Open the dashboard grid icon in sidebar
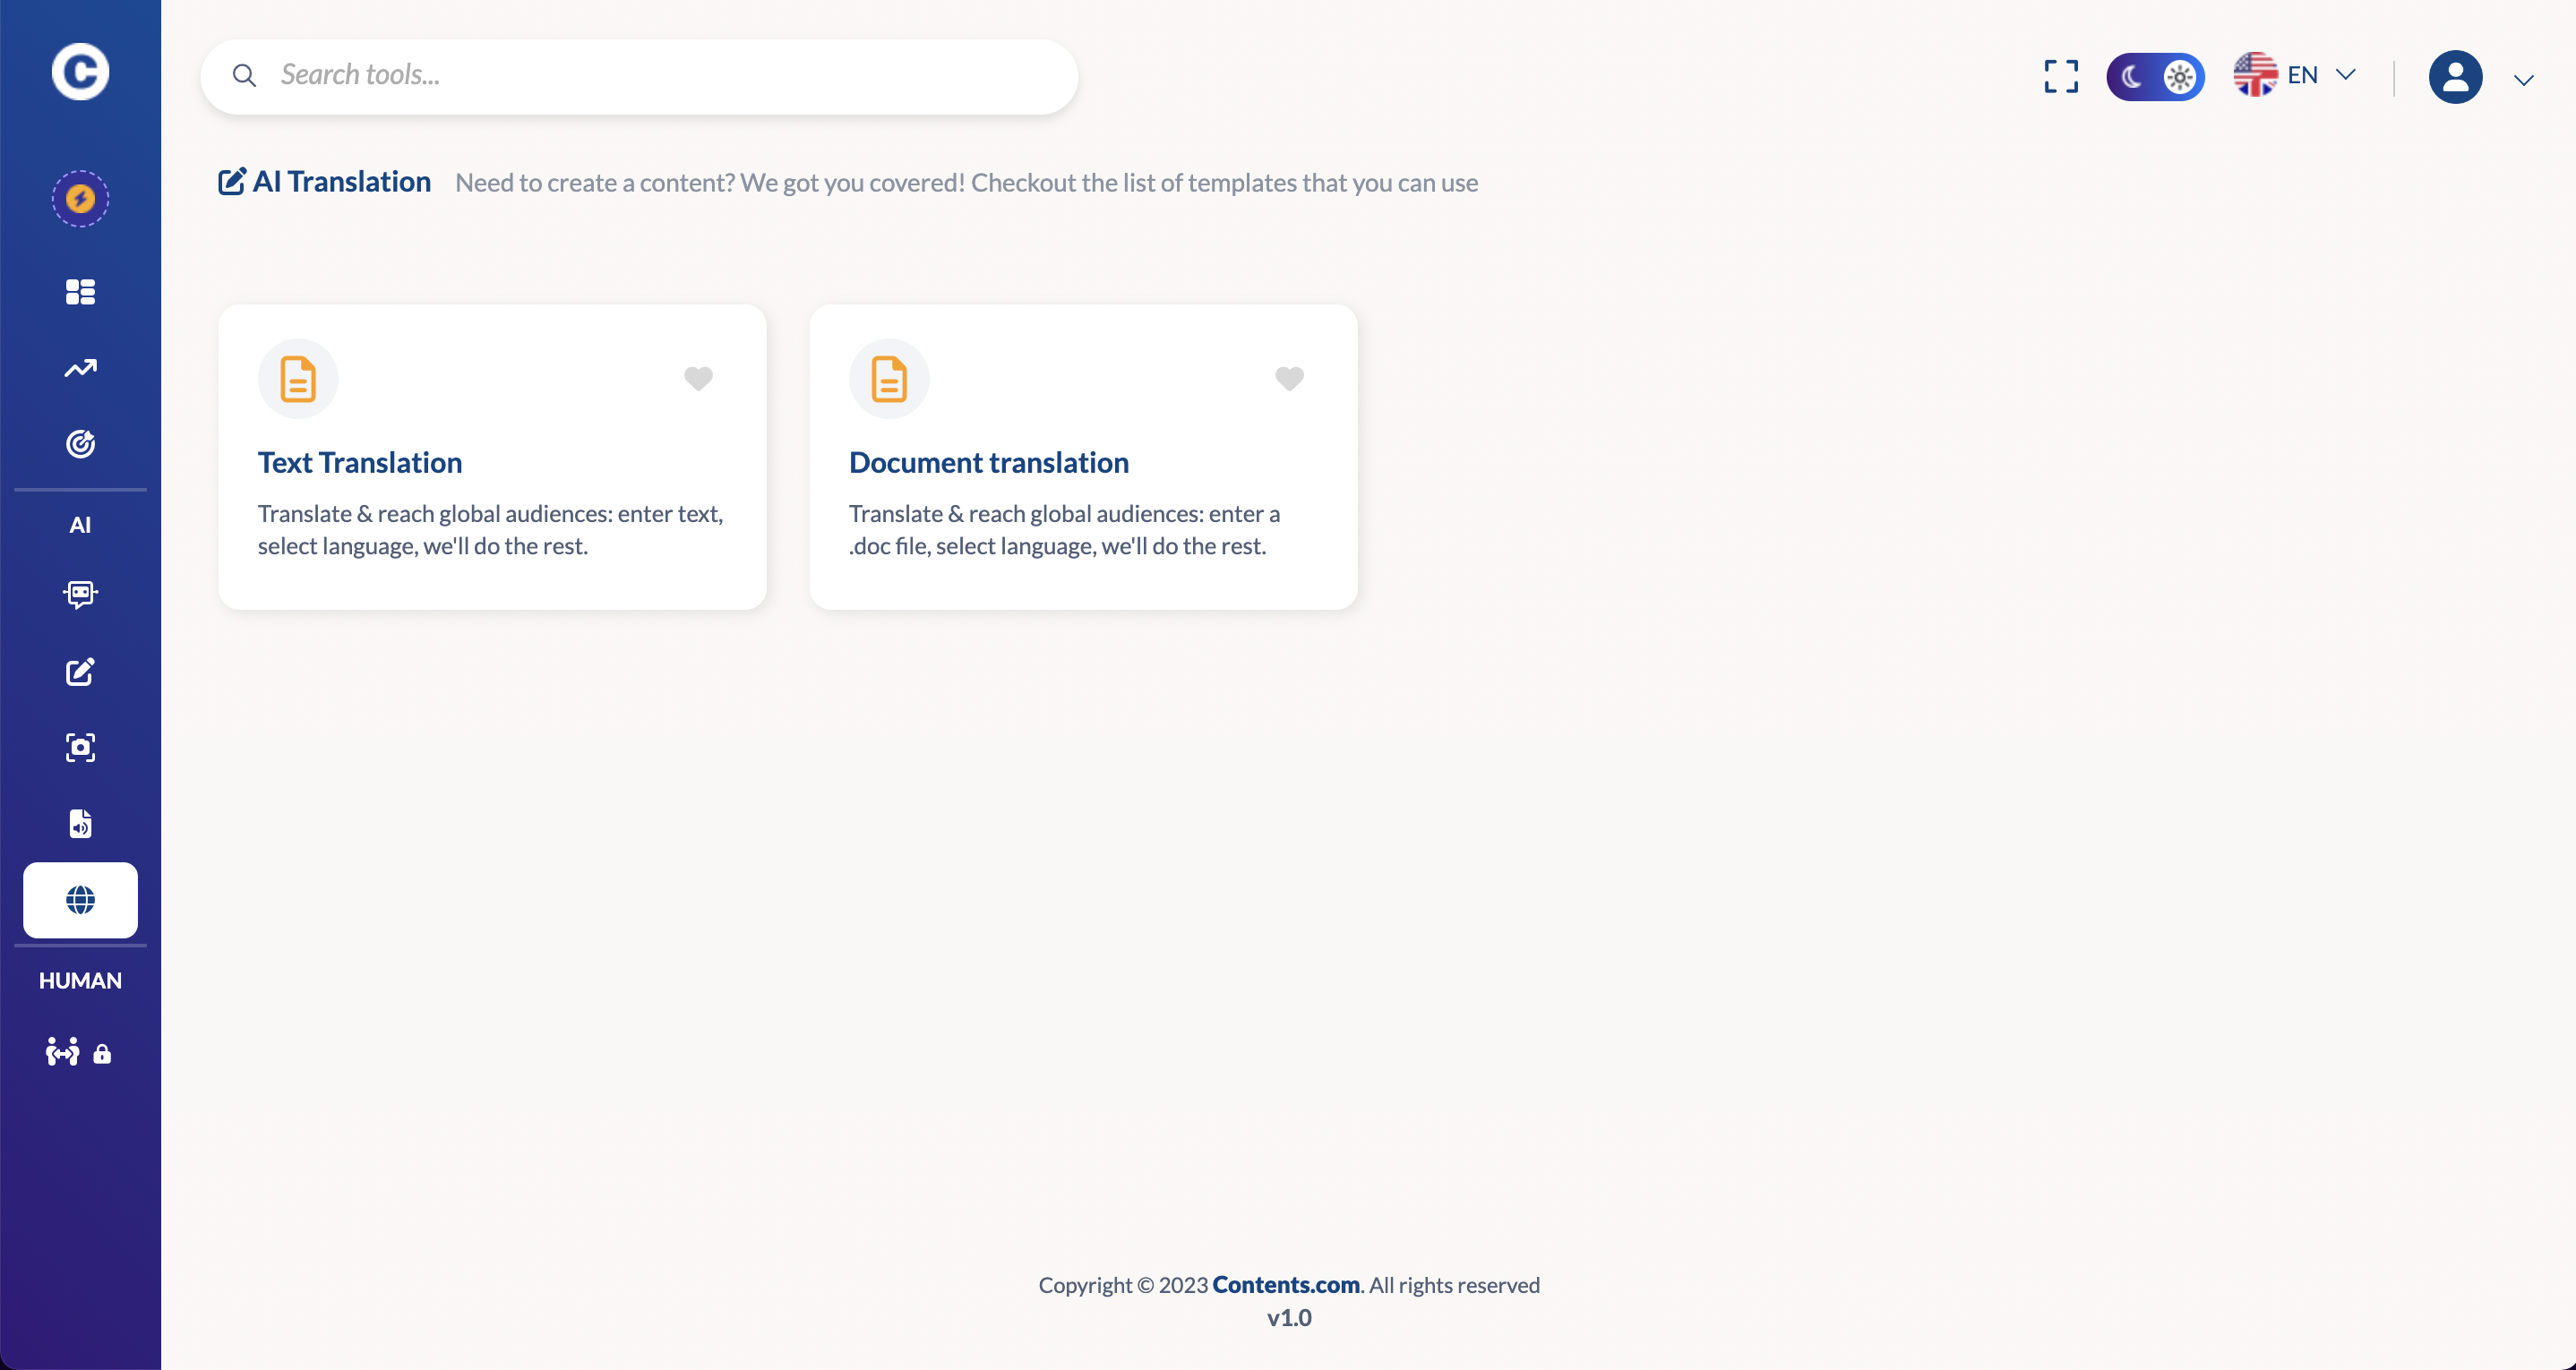The width and height of the screenshot is (2576, 1370). pyautogui.click(x=80, y=292)
